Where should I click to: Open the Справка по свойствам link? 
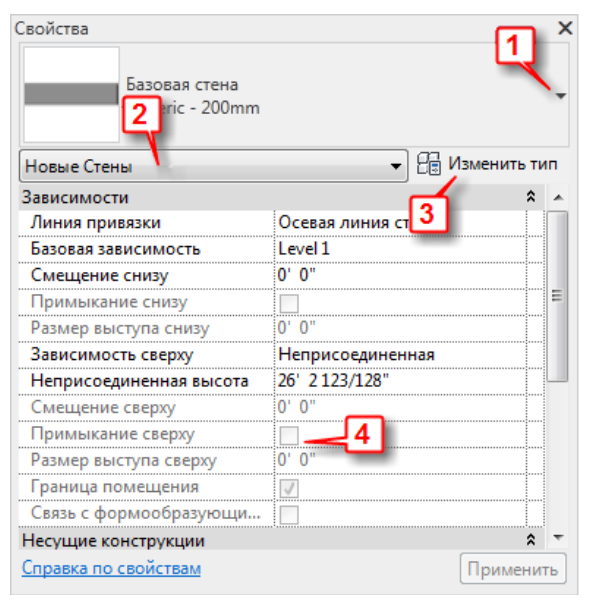tap(111, 568)
